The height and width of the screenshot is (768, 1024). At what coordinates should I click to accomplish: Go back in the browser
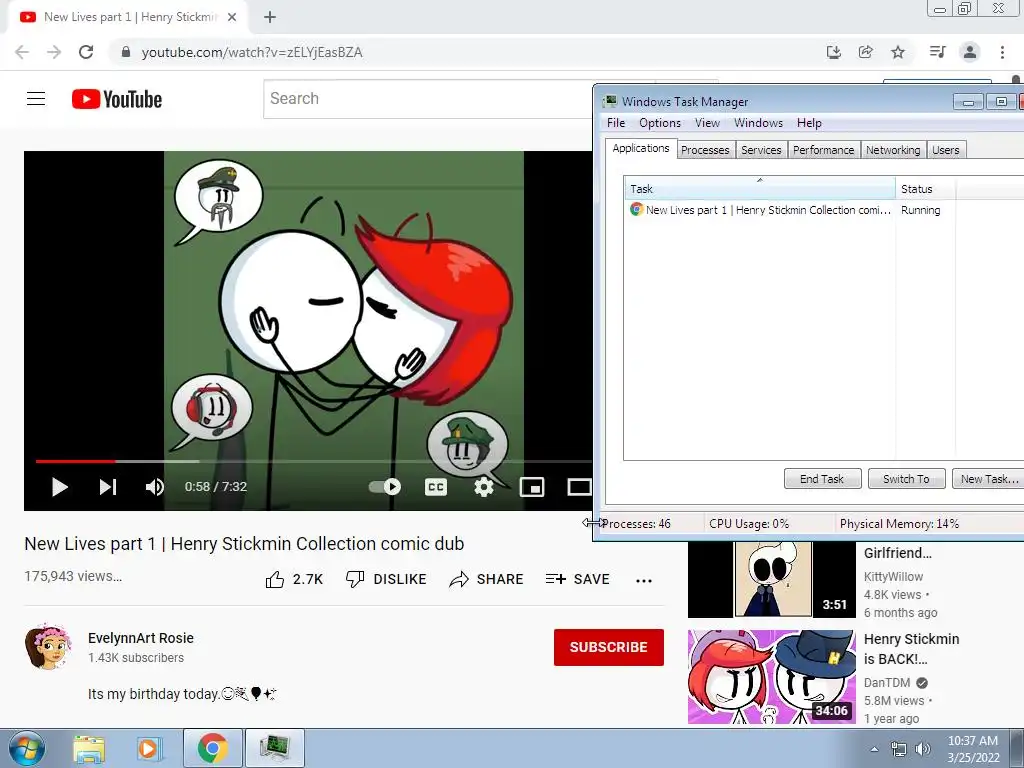click(x=22, y=52)
